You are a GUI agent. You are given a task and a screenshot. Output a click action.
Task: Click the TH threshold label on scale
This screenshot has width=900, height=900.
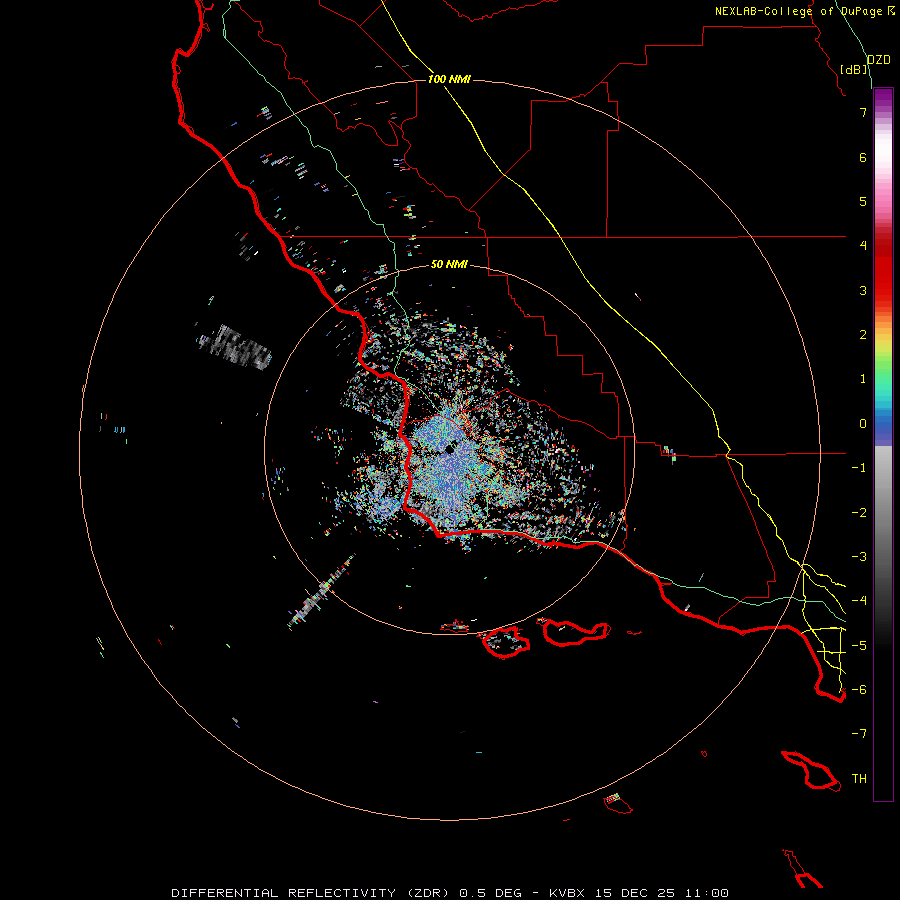(859, 779)
